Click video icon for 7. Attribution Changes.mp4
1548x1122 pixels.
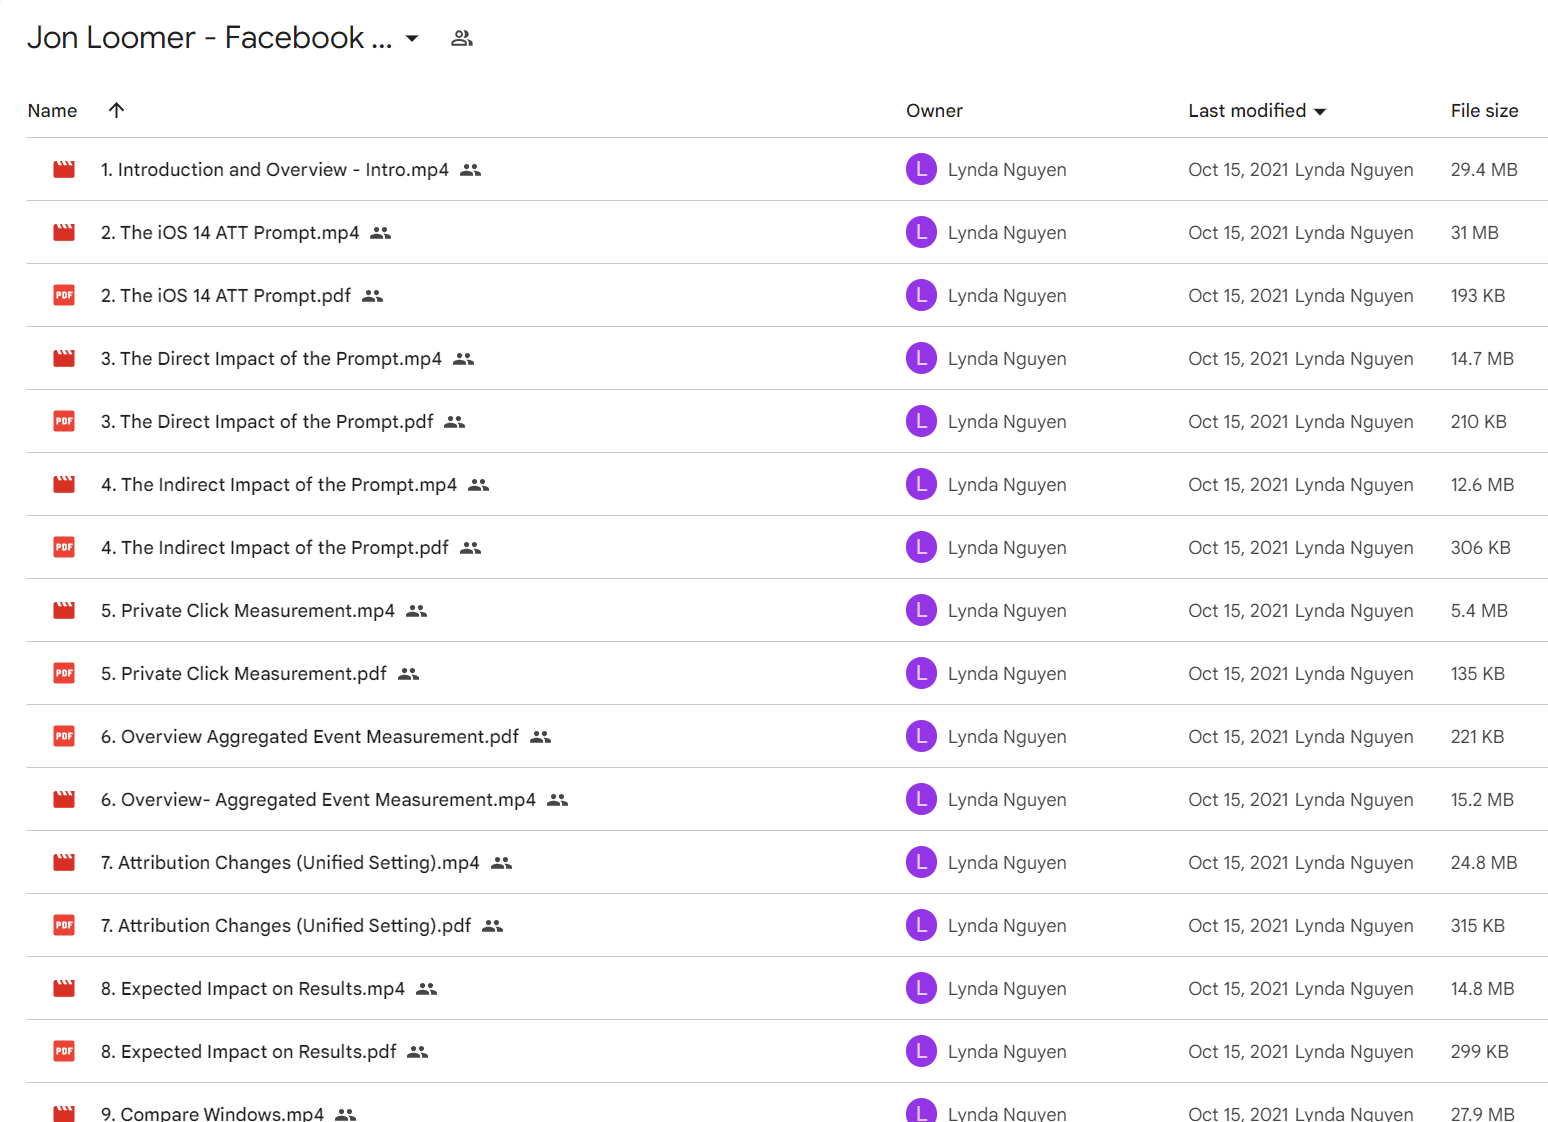(x=64, y=863)
